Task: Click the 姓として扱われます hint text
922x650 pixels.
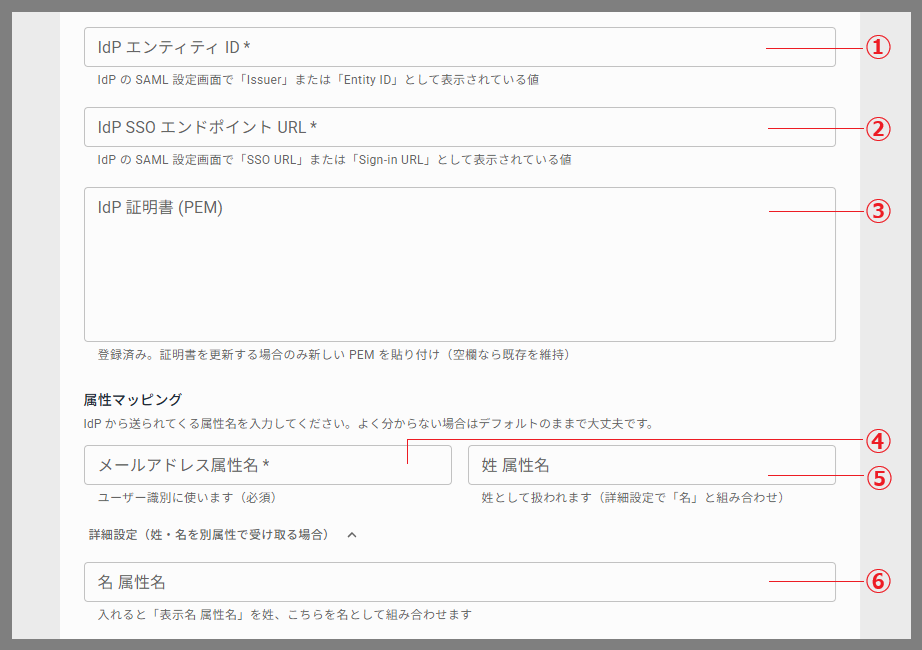Action: [633, 498]
